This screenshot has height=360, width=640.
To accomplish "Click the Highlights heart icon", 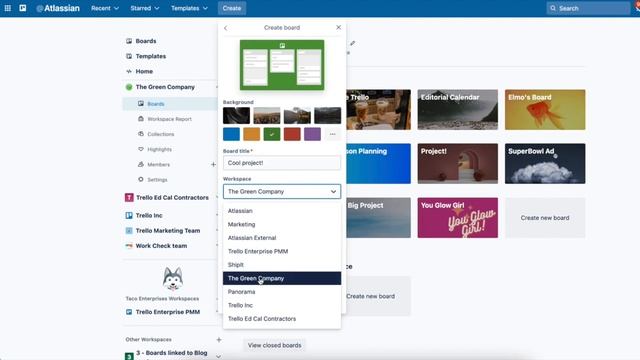I will pos(141,149).
